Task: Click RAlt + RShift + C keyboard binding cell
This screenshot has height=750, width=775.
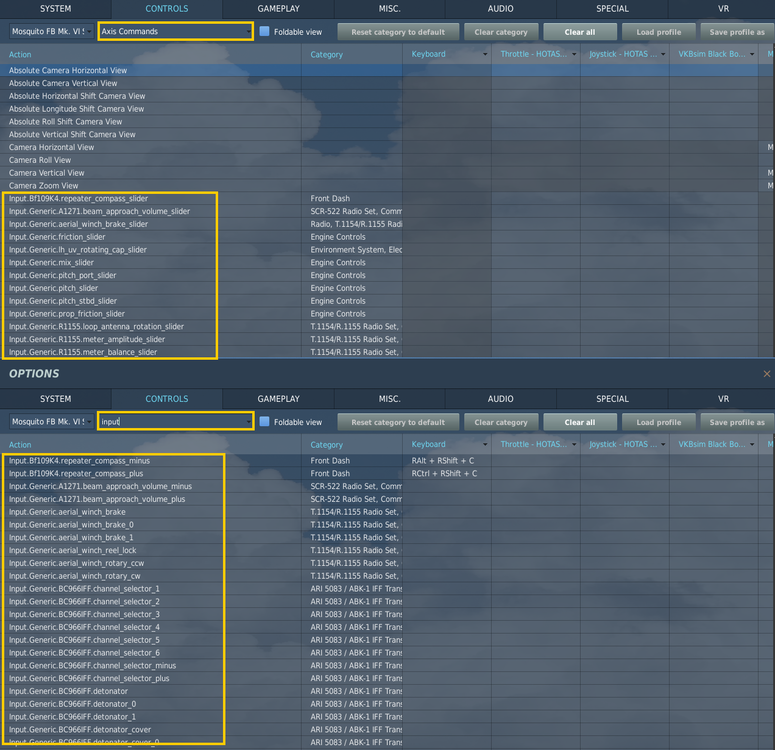Action: click(x=447, y=461)
